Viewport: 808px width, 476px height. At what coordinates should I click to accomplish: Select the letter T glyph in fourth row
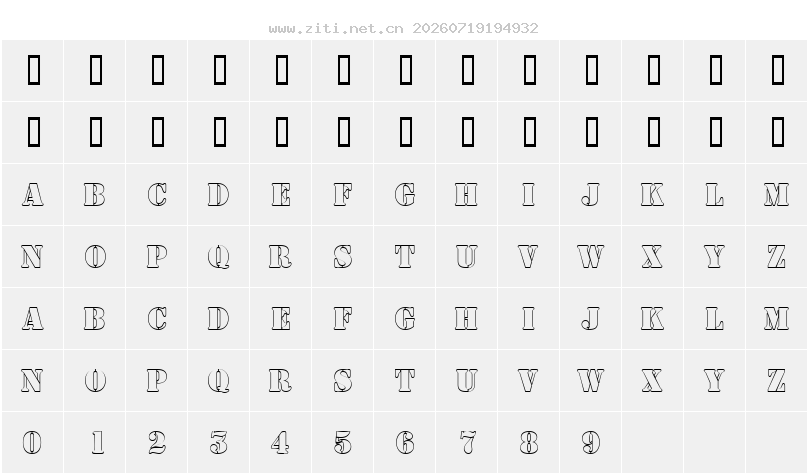405,257
